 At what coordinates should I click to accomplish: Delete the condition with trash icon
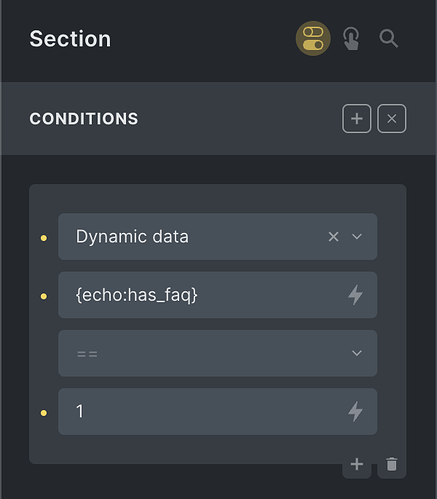[392, 464]
